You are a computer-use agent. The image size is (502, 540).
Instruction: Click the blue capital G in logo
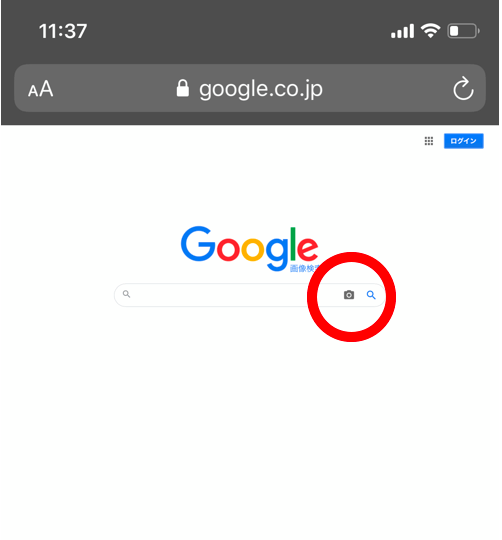(x=198, y=243)
